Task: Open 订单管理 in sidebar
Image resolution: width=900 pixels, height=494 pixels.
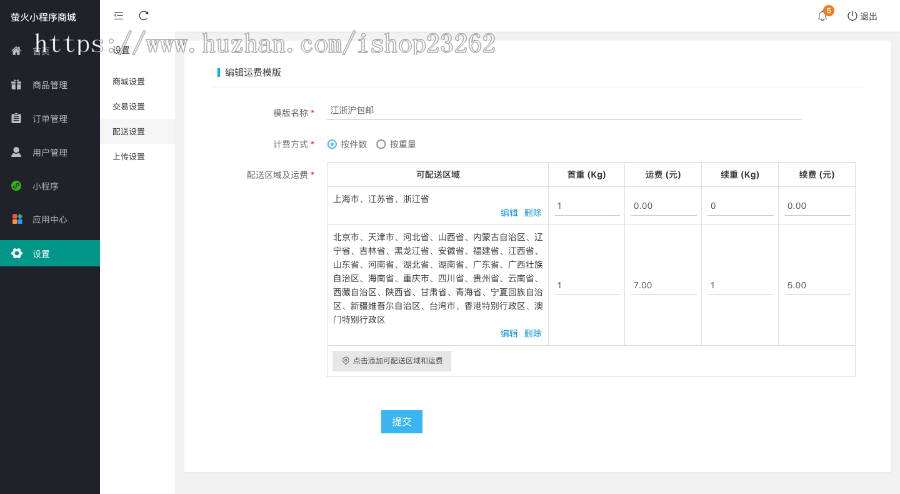Action: point(50,119)
